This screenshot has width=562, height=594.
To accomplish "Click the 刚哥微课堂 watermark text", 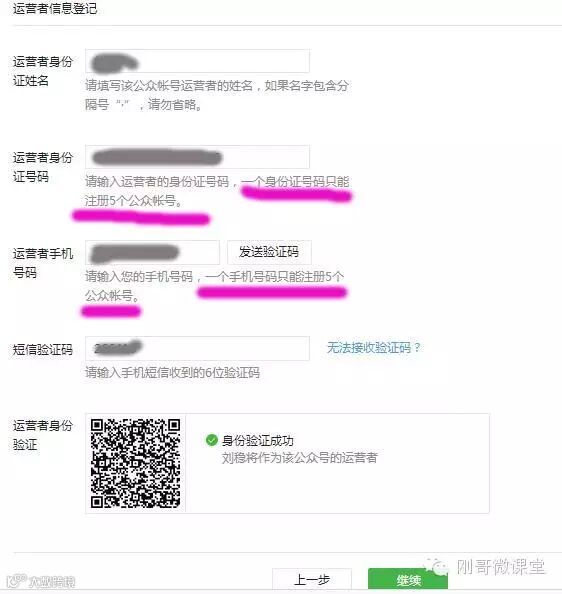I will coord(501,567).
